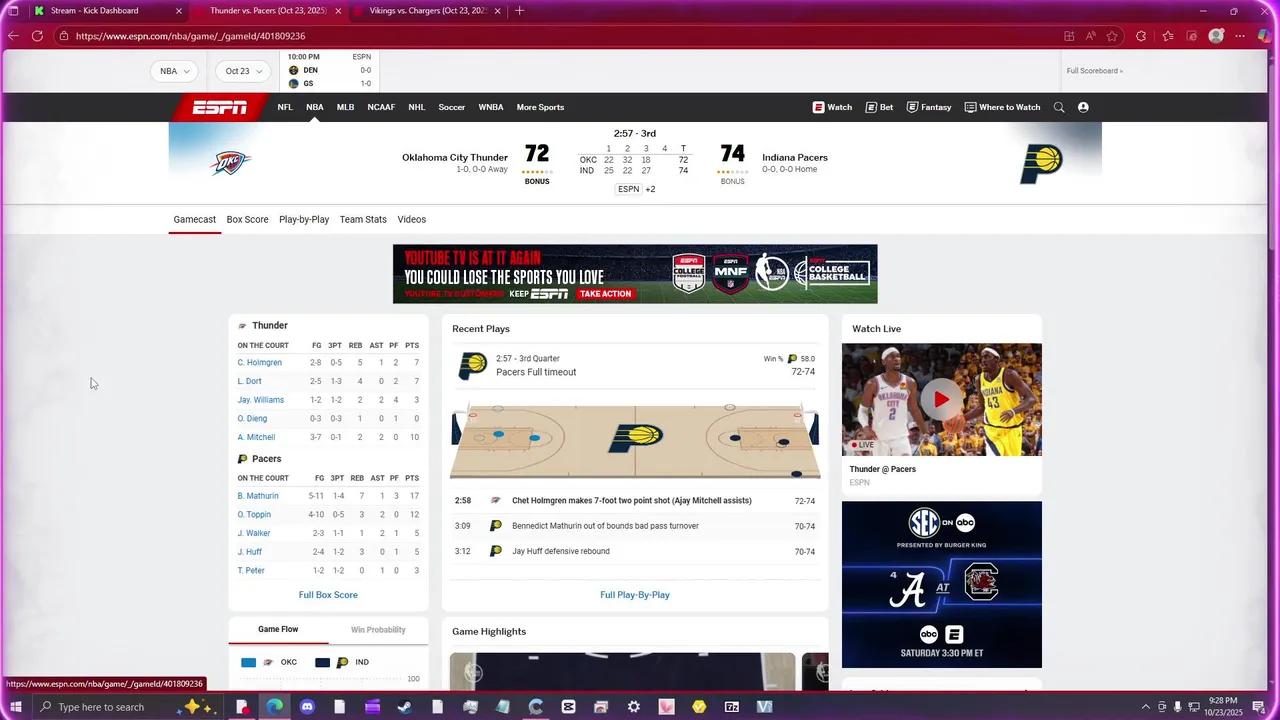Click the Microsoft Edge taskbar icon
This screenshot has width=1280, height=720.
[x=274, y=707]
